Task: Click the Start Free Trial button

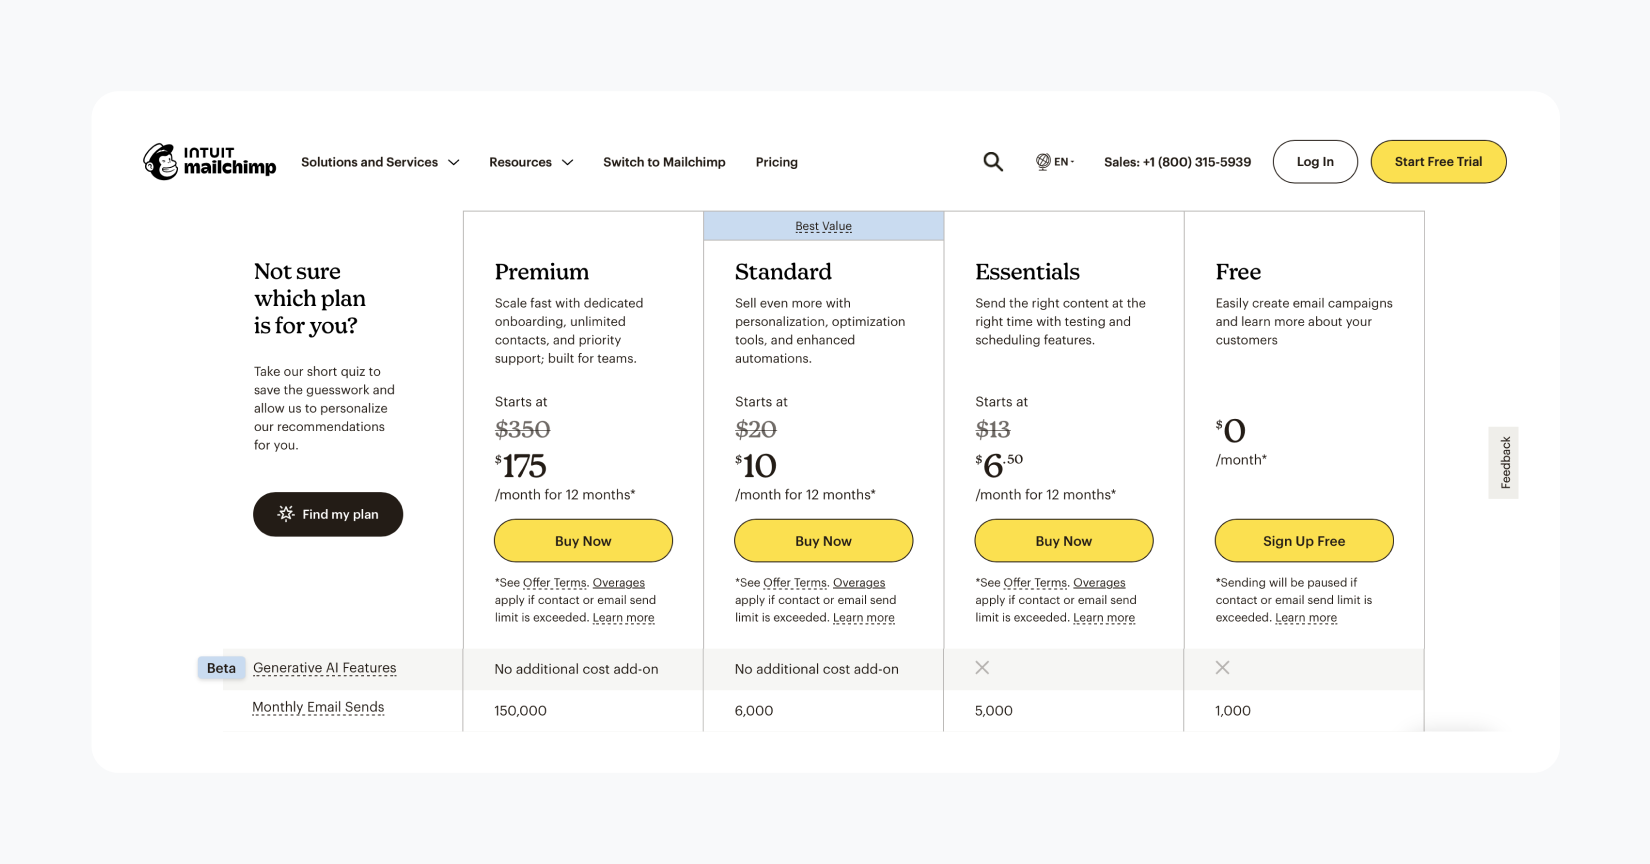Action: click(x=1438, y=161)
